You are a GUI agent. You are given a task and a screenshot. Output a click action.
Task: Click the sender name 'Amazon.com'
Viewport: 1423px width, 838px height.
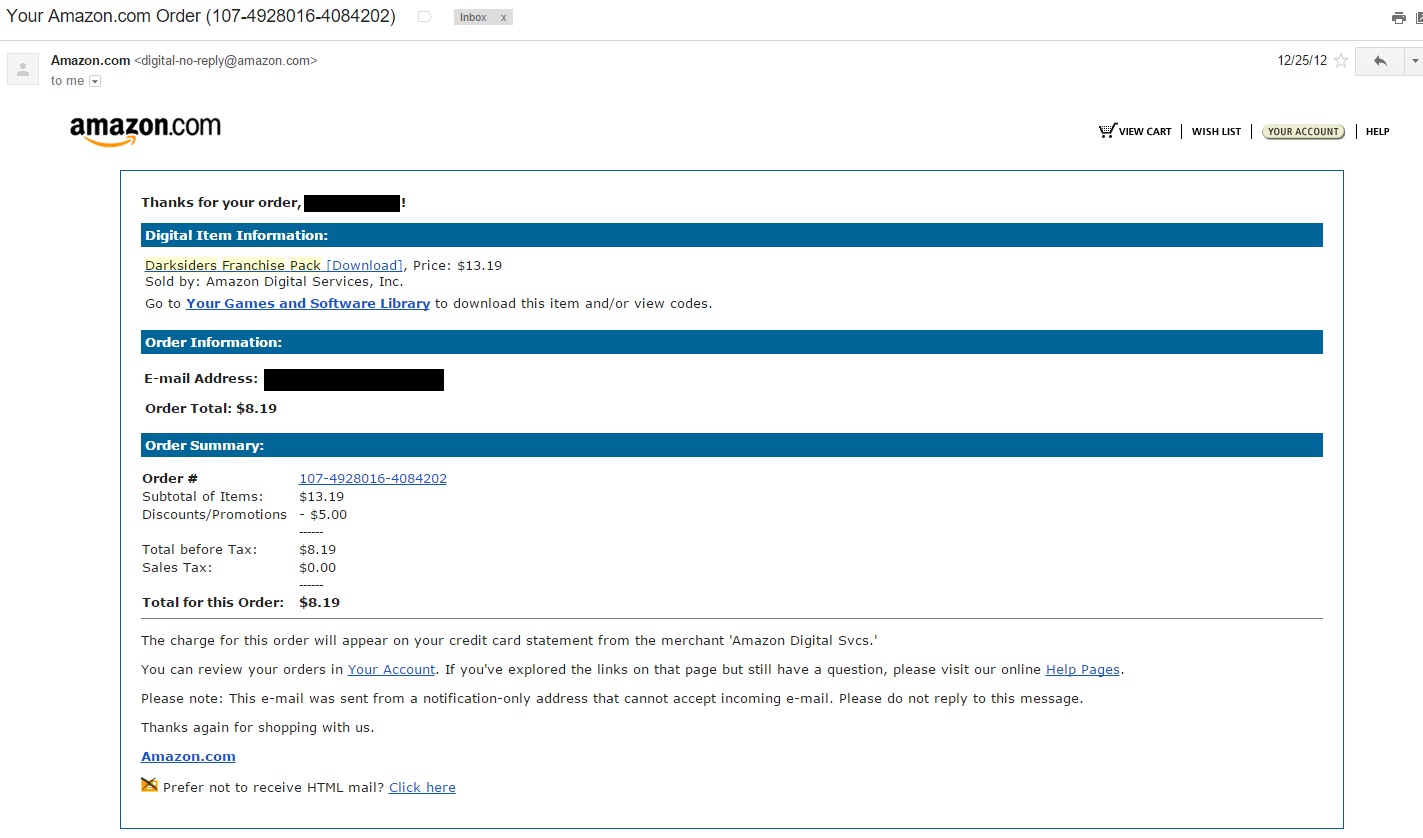coord(90,61)
